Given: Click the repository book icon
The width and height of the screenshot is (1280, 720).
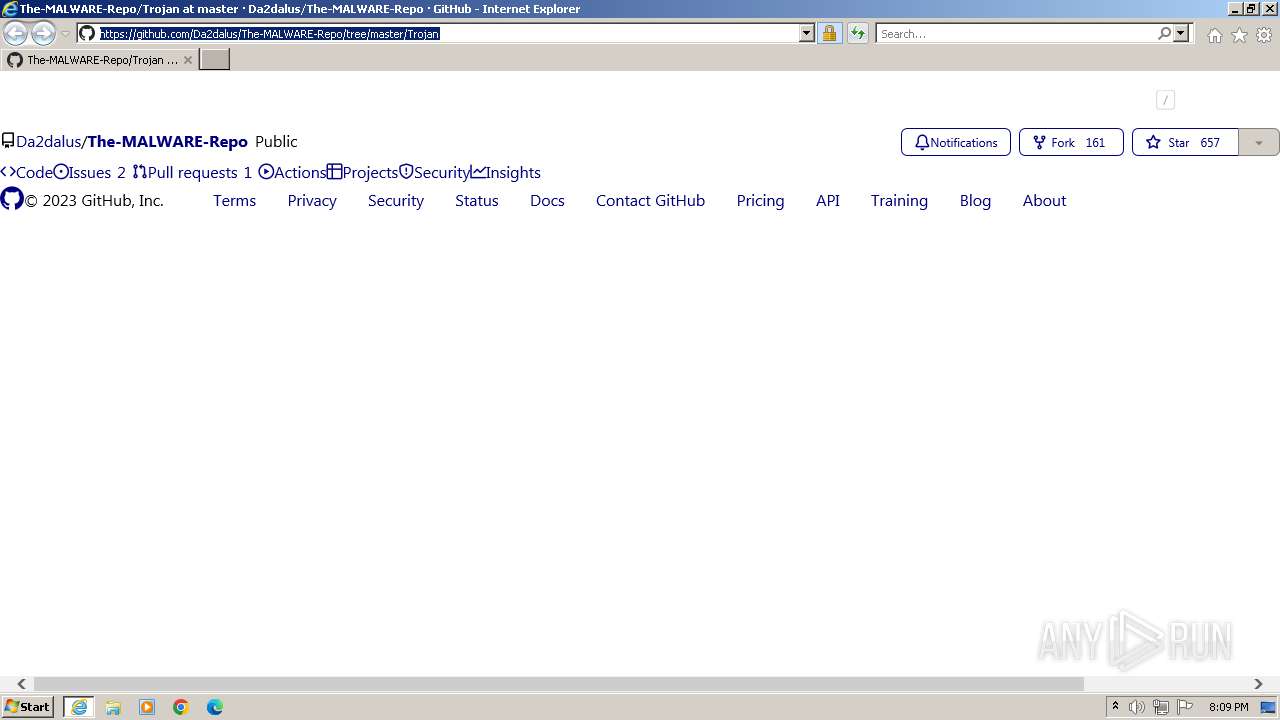Looking at the screenshot, I should pyautogui.click(x=8, y=141).
